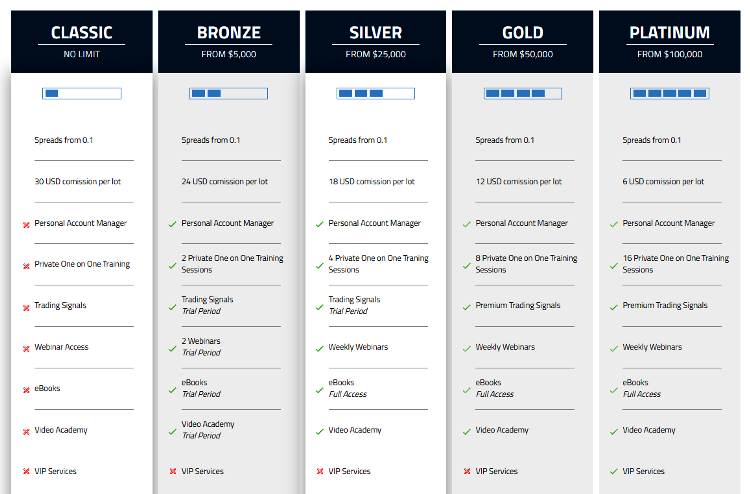
Task: Select the CLASSIC plan header
Action: [82, 42]
